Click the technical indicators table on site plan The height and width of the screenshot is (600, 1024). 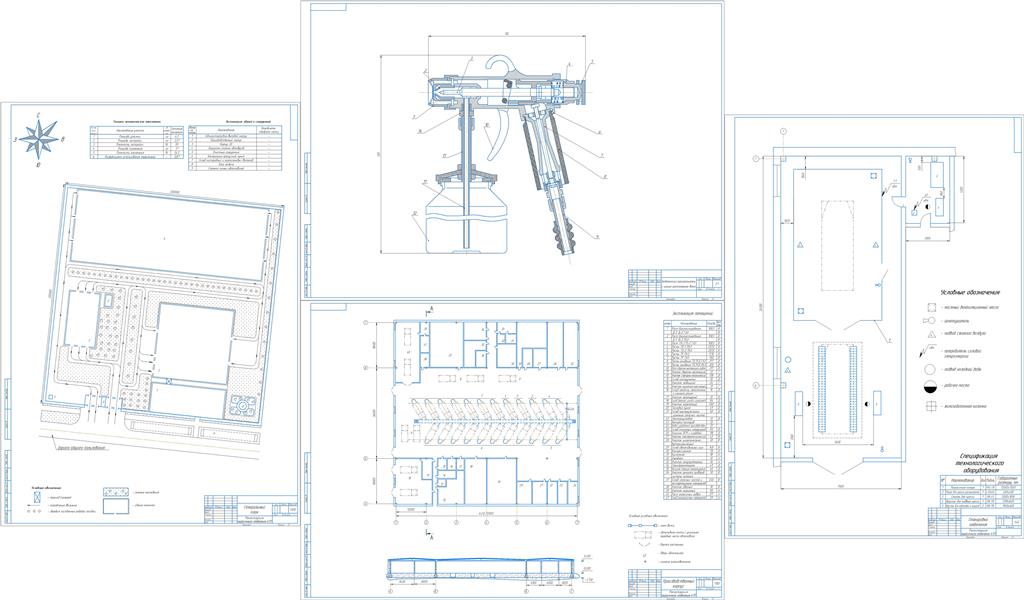coord(136,142)
